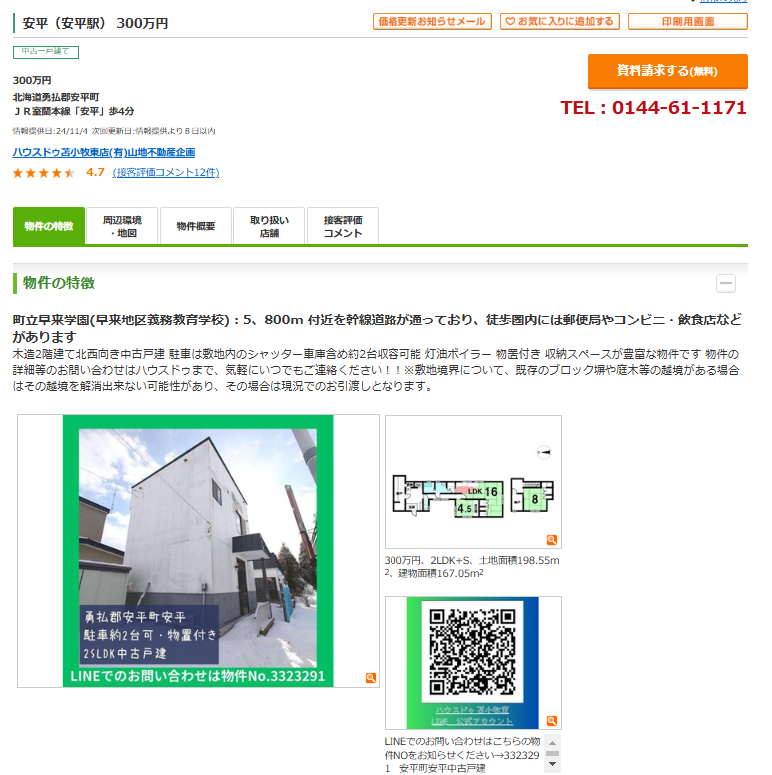The height and width of the screenshot is (775, 772).
Task: Click magnifier icon on QR code image
Action: pyautogui.click(x=552, y=721)
